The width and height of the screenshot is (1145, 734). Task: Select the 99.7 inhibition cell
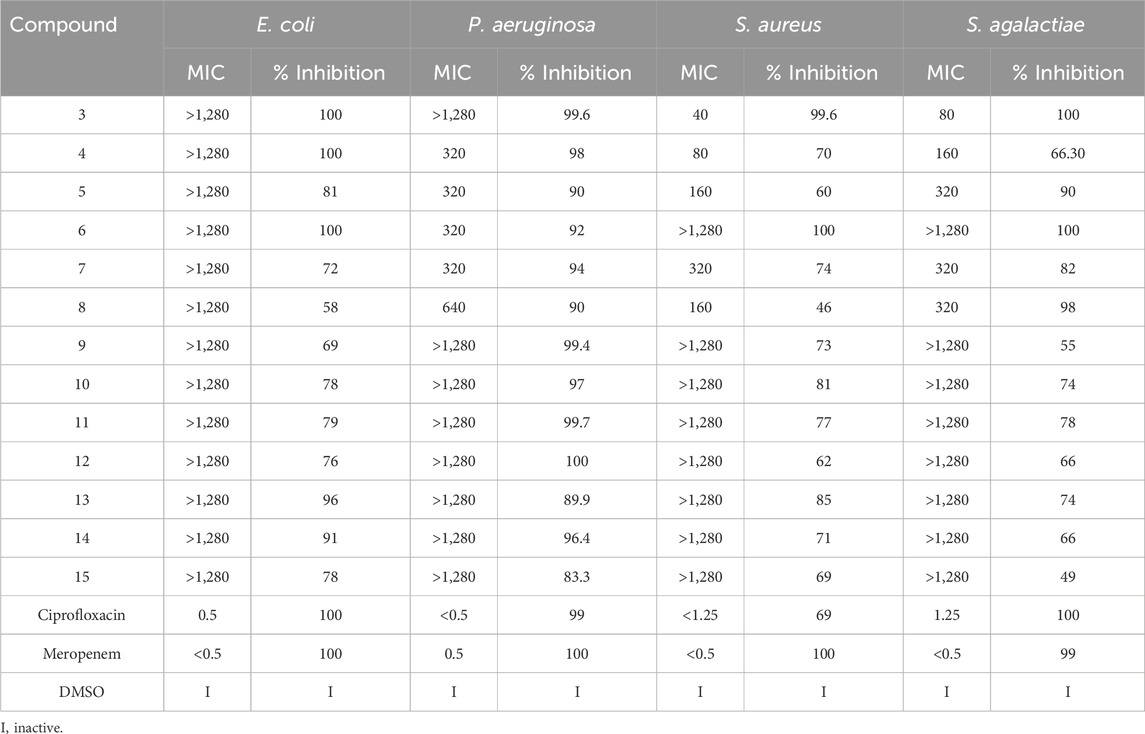[x=576, y=423]
